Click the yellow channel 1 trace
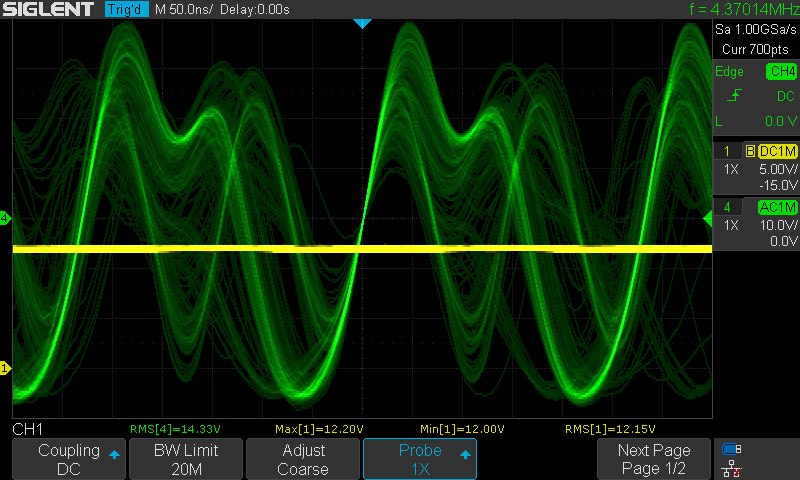800x480 pixels. point(362,249)
